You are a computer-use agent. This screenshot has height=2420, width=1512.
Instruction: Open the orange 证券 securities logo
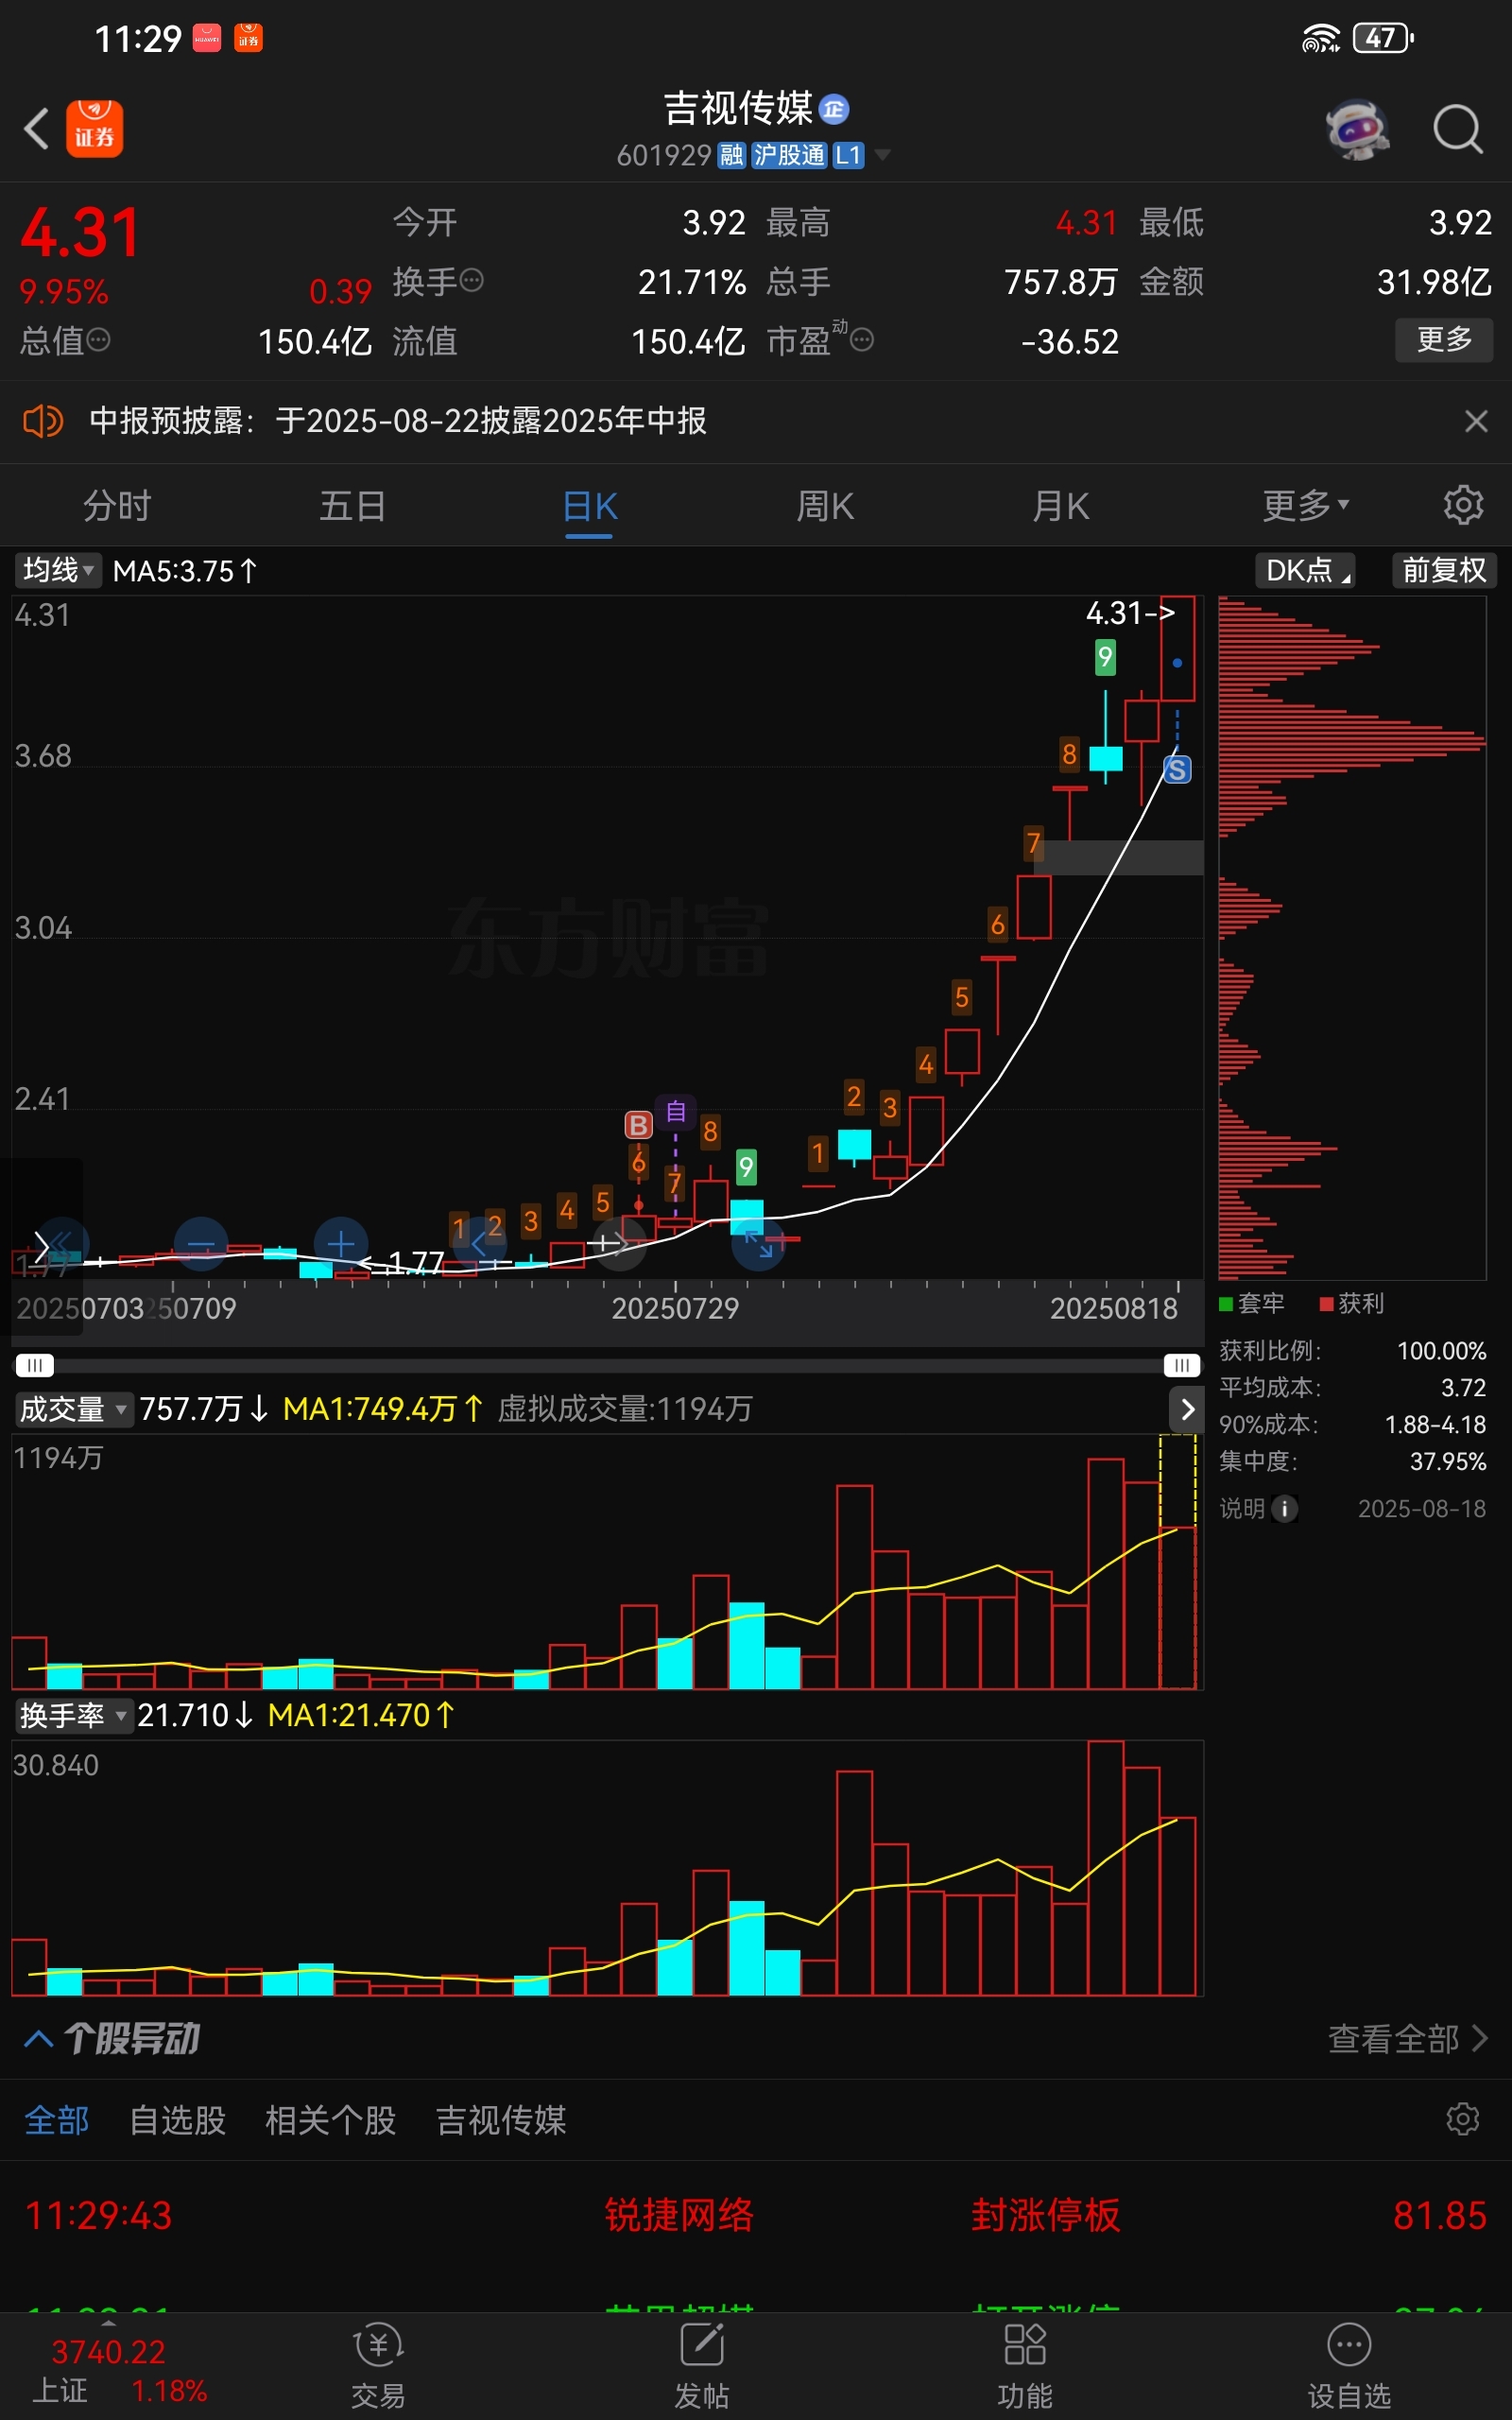click(95, 129)
